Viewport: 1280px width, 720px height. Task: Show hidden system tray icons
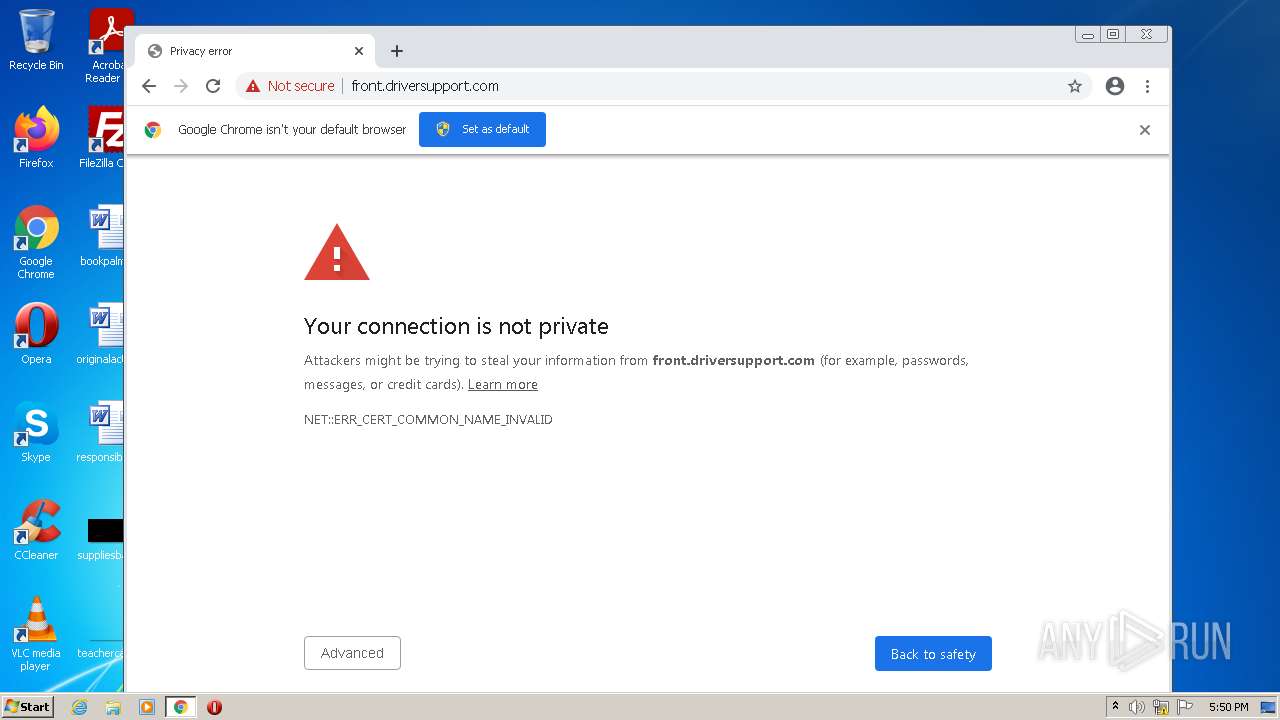click(x=1115, y=707)
